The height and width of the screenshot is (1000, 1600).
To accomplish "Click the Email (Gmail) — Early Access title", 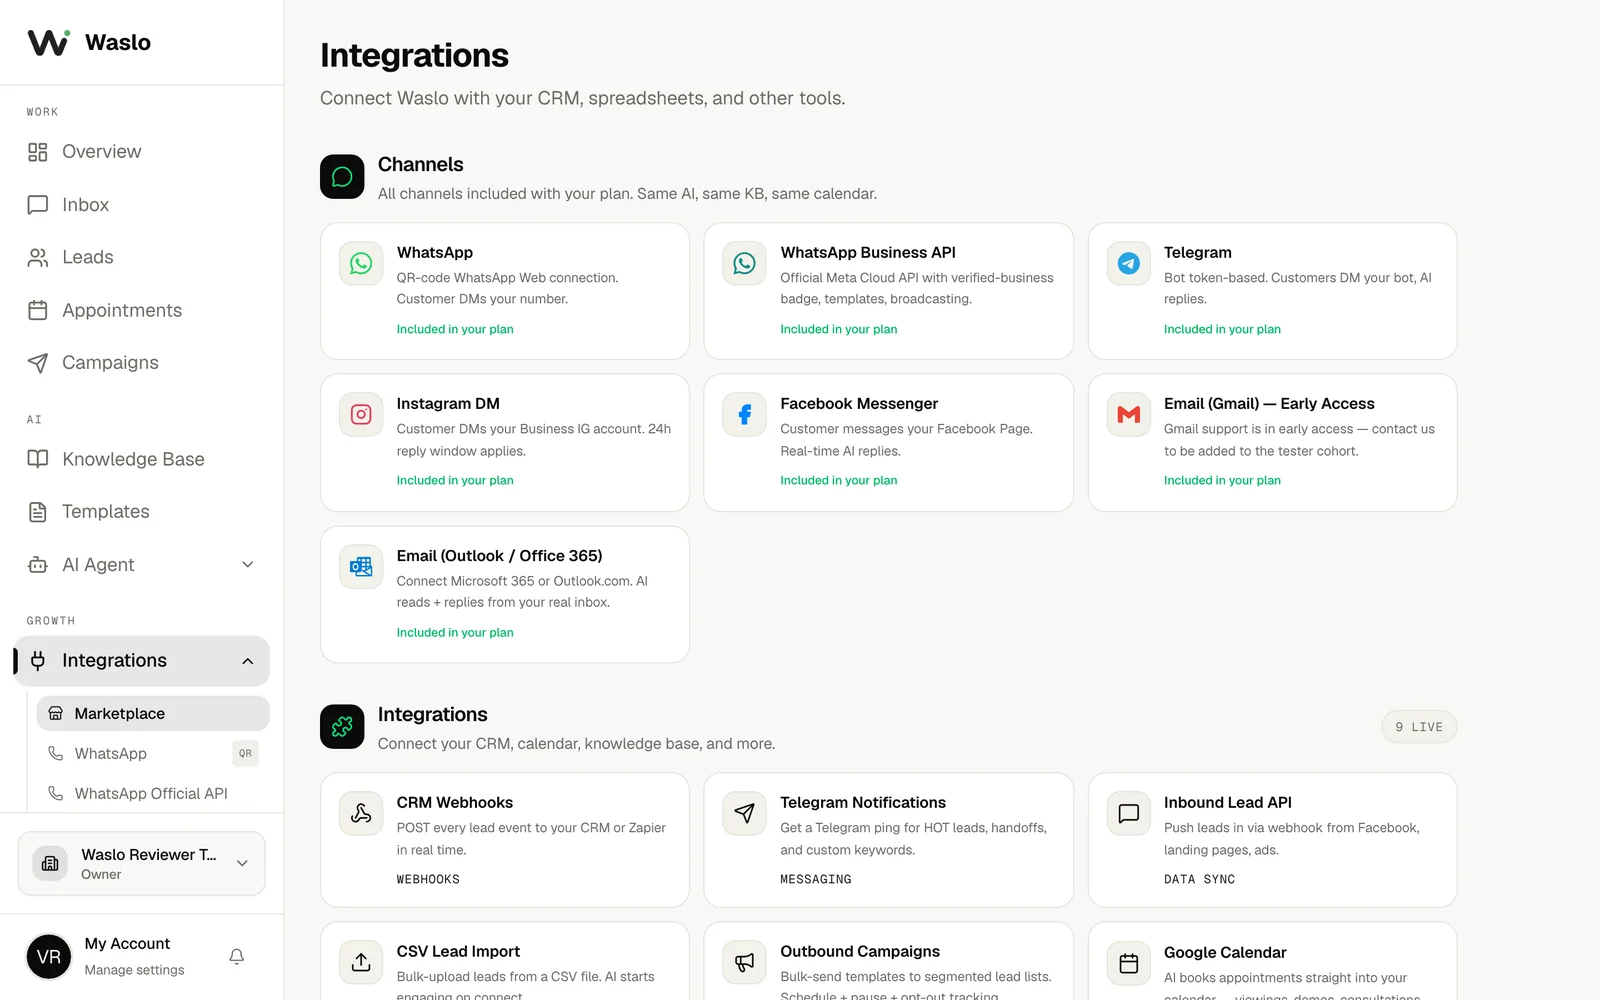I will [x=1269, y=404].
